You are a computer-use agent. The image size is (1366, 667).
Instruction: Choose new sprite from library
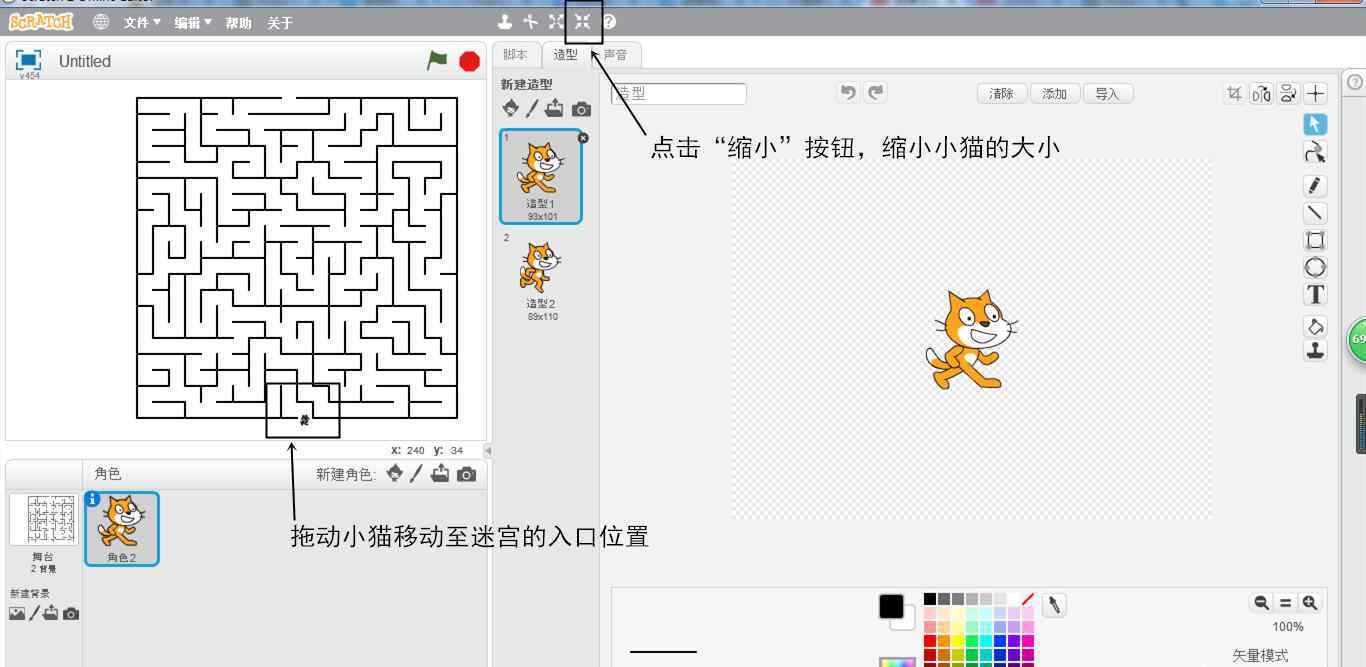click(396, 473)
